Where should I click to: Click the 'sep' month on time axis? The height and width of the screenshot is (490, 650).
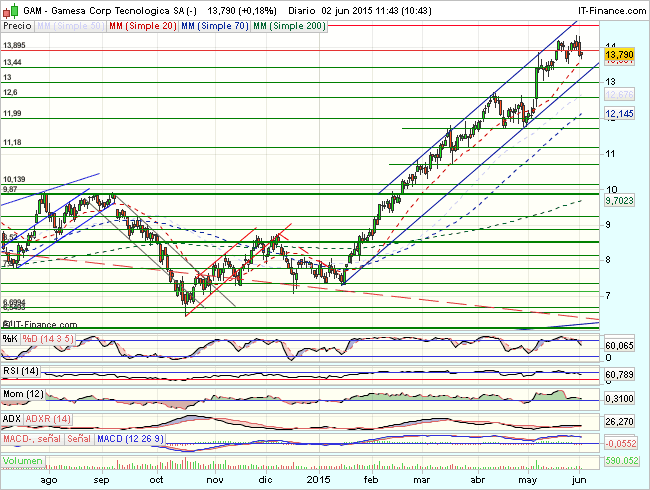click(102, 480)
